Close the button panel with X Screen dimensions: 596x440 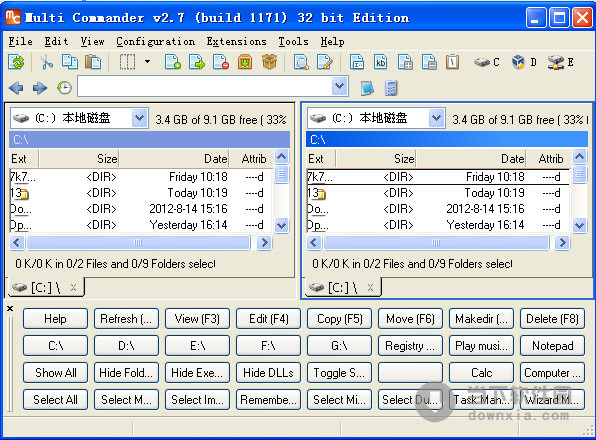(x=10, y=309)
